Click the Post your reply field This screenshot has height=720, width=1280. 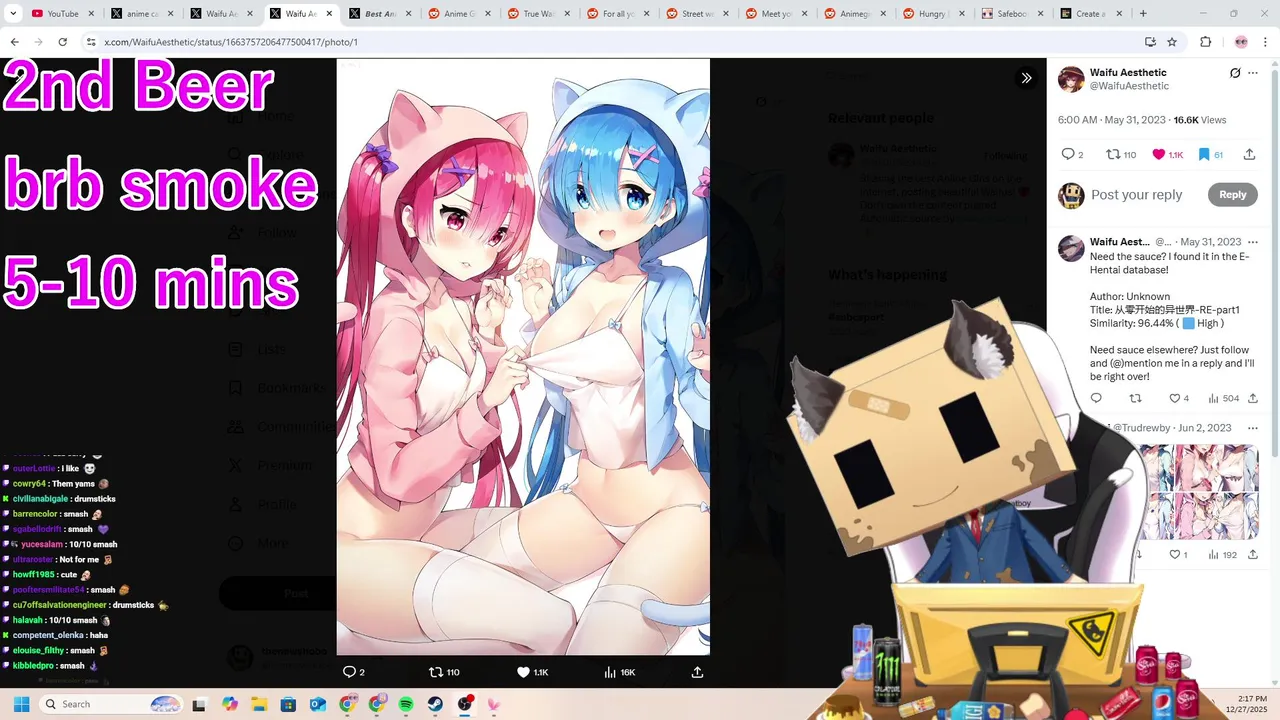(1136, 195)
